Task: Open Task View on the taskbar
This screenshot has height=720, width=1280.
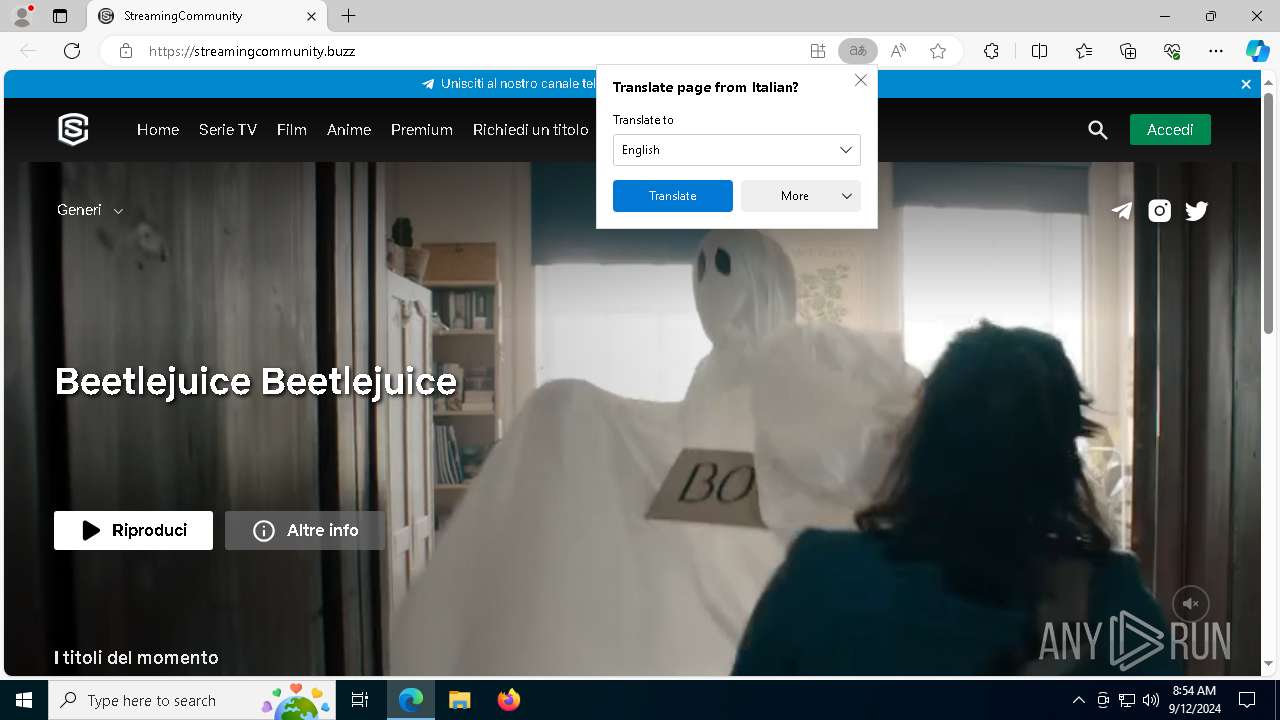Action: pos(360,700)
